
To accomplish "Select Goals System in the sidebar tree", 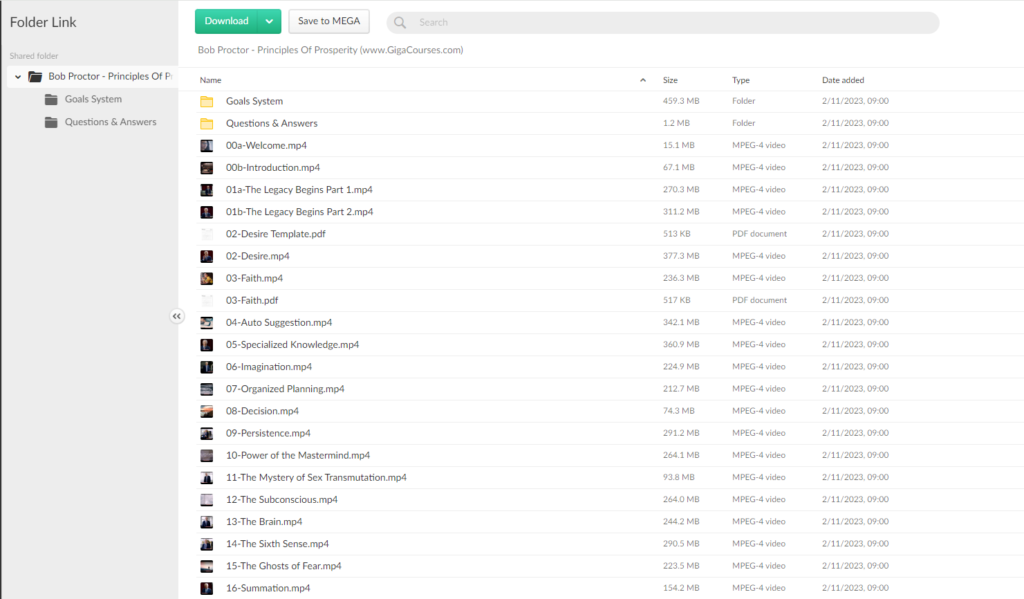I will tap(93, 99).
